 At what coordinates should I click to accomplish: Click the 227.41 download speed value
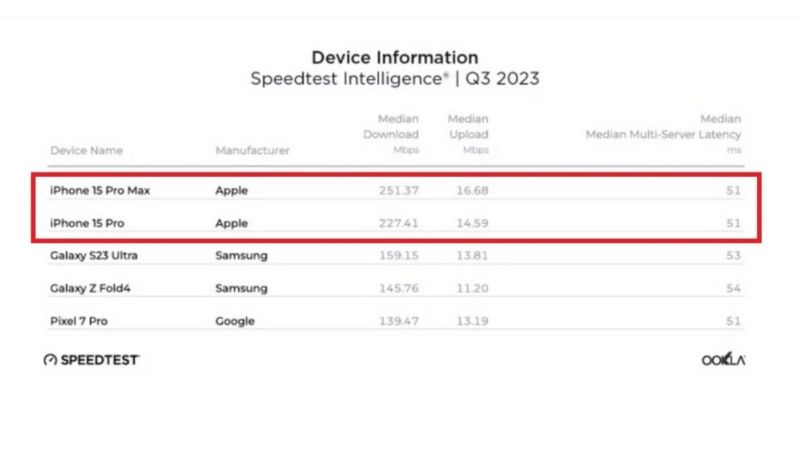pyautogui.click(x=399, y=223)
